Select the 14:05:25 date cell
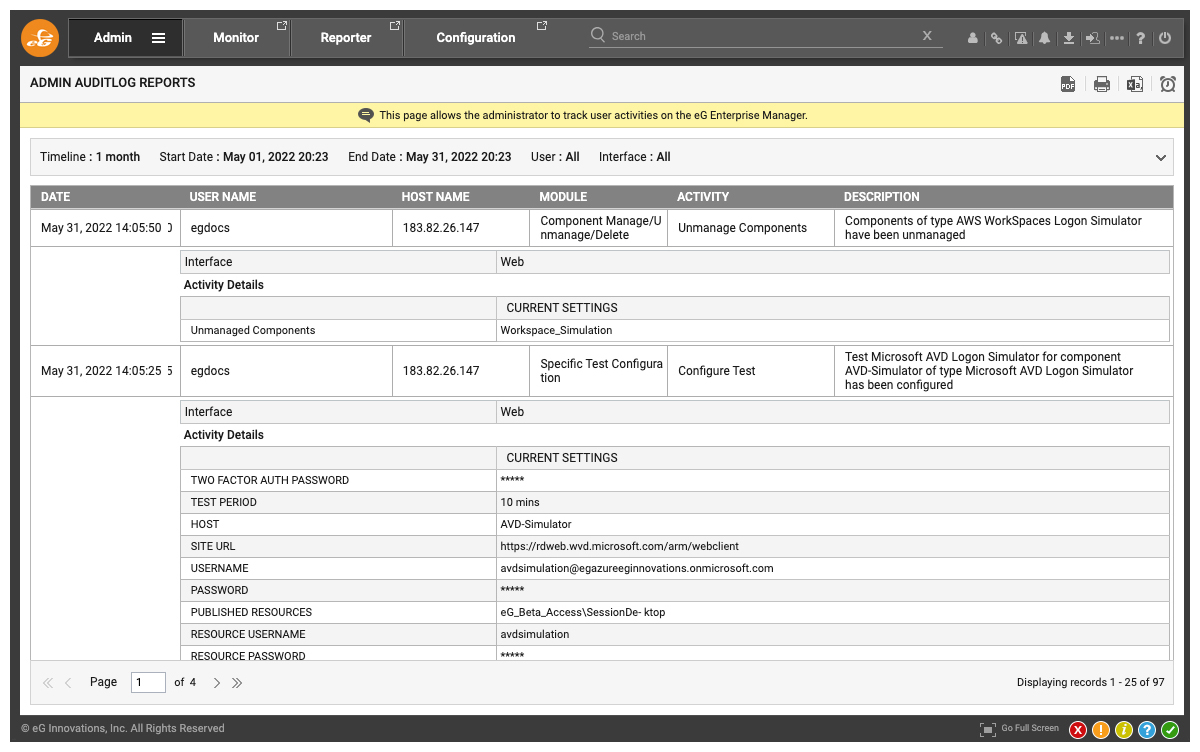 (x=105, y=371)
